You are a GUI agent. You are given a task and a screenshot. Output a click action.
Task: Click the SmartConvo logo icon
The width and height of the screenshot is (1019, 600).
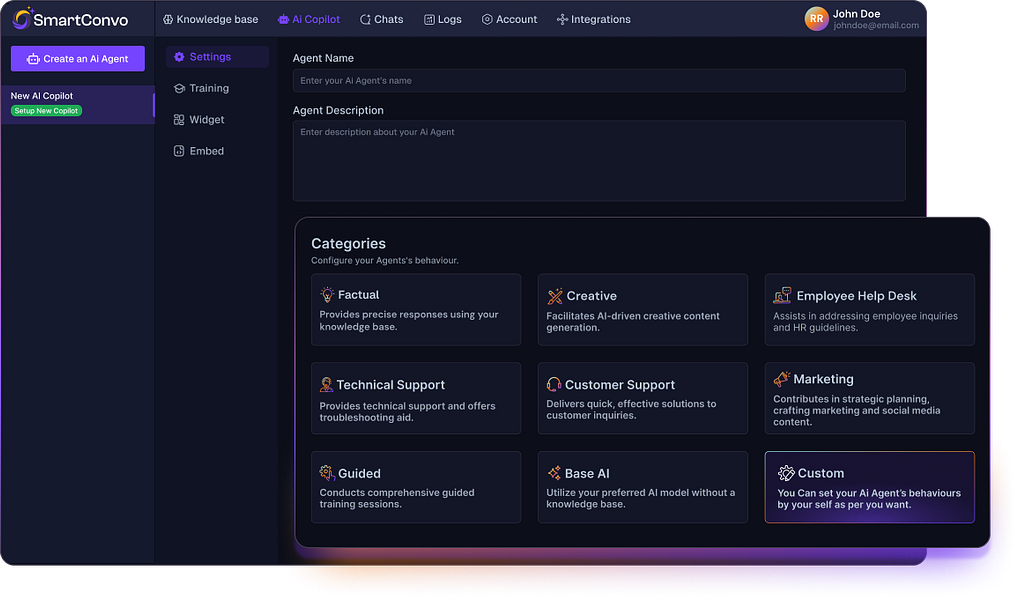coord(21,18)
